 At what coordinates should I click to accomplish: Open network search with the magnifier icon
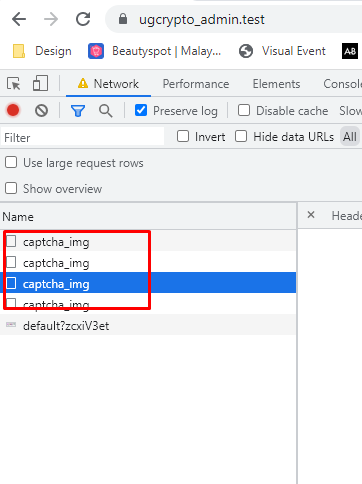pos(105,111)
